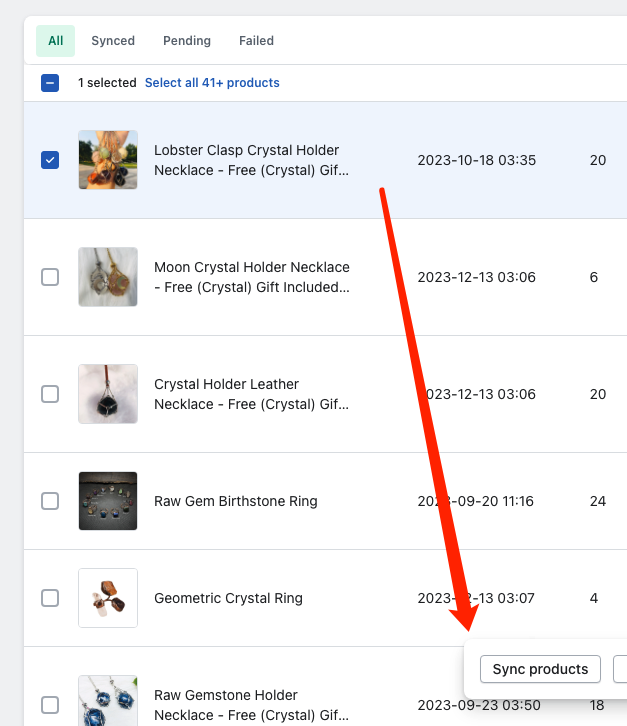Switch to the All tab

(x=55, y=41)
